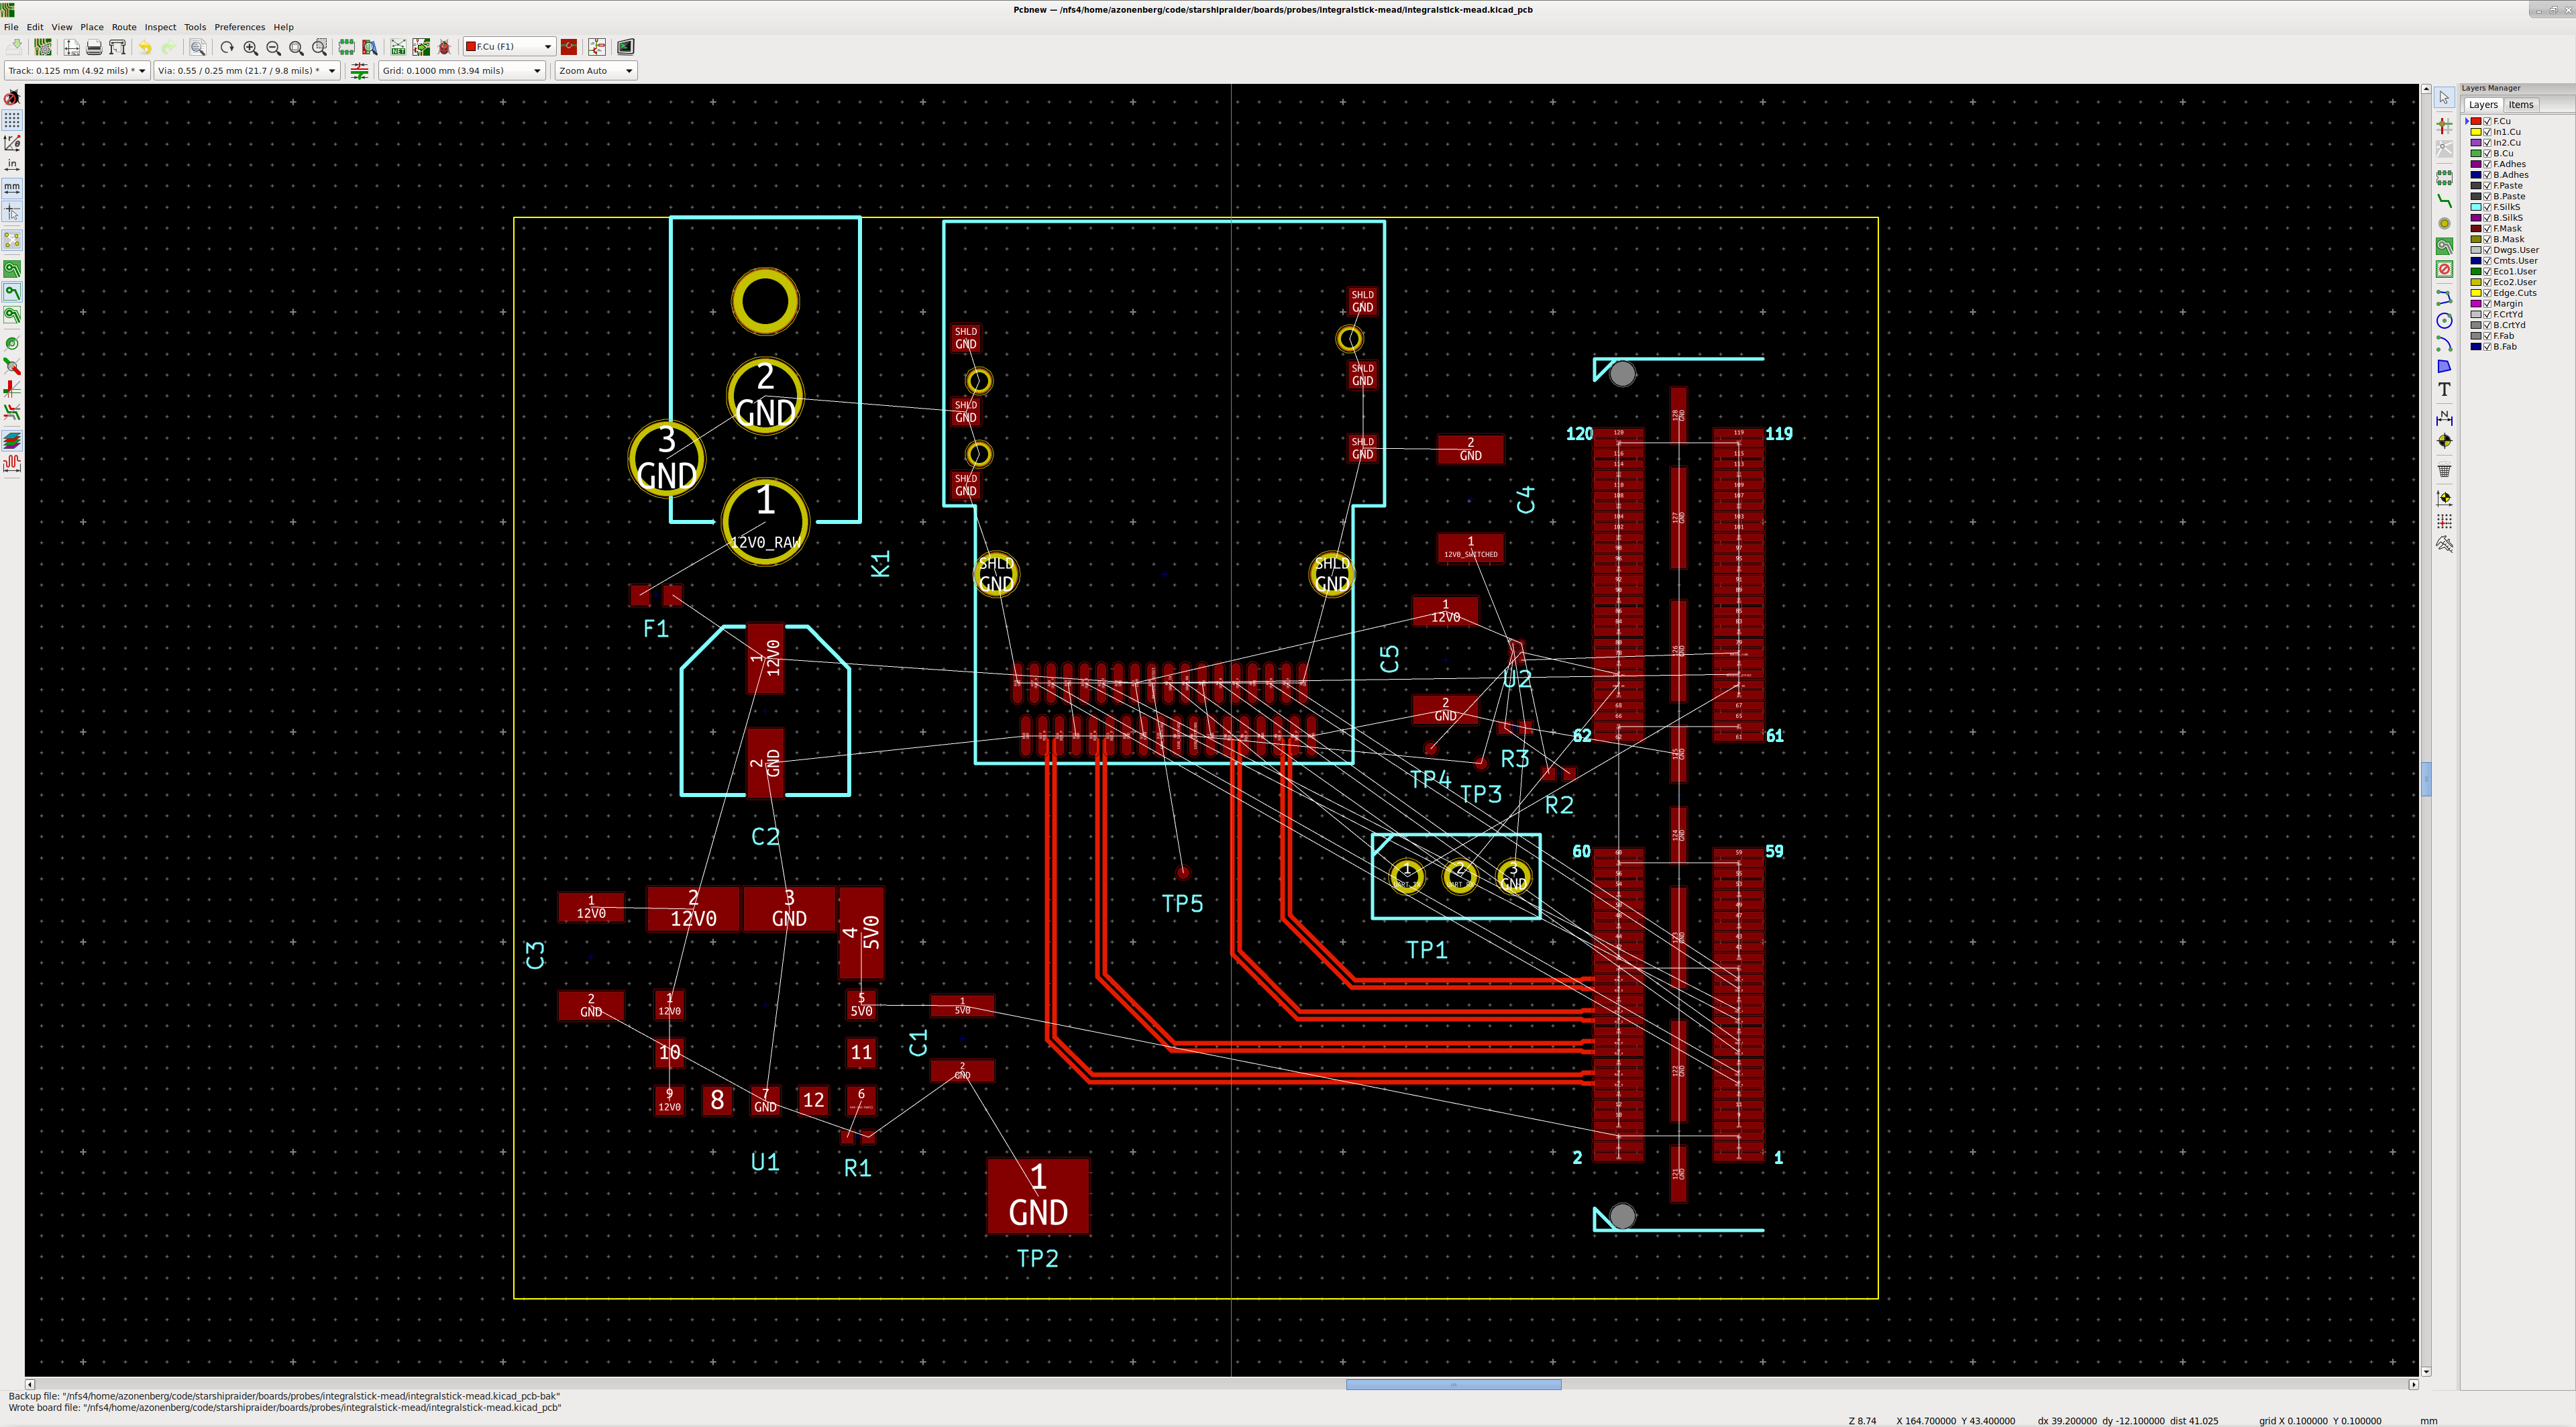Image resolution: width=2576 pixels, height=1427 pixels.
Task: Uncheck the B.Cu layer visibility
Action: (2487, 153)
